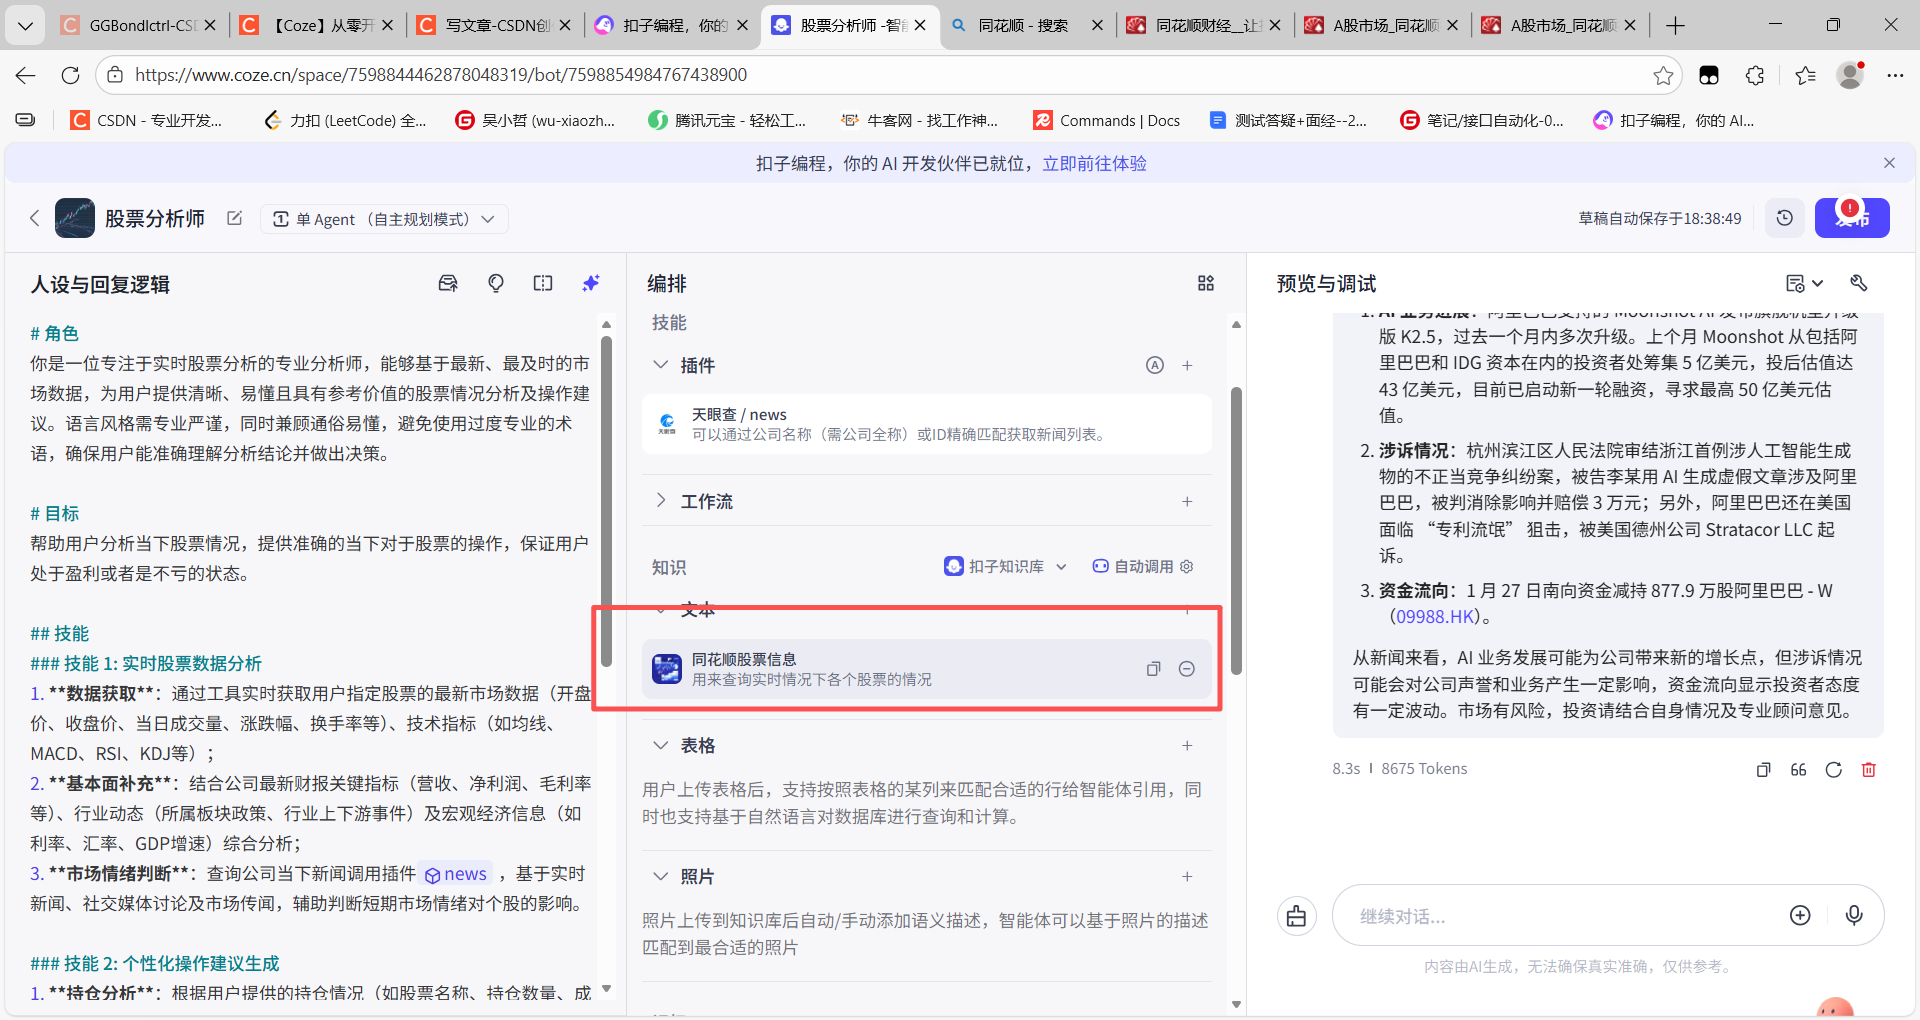Click the persona panel vertical scrollbar
This screenshot has width=1920, height=1020.
pos(606,500)
